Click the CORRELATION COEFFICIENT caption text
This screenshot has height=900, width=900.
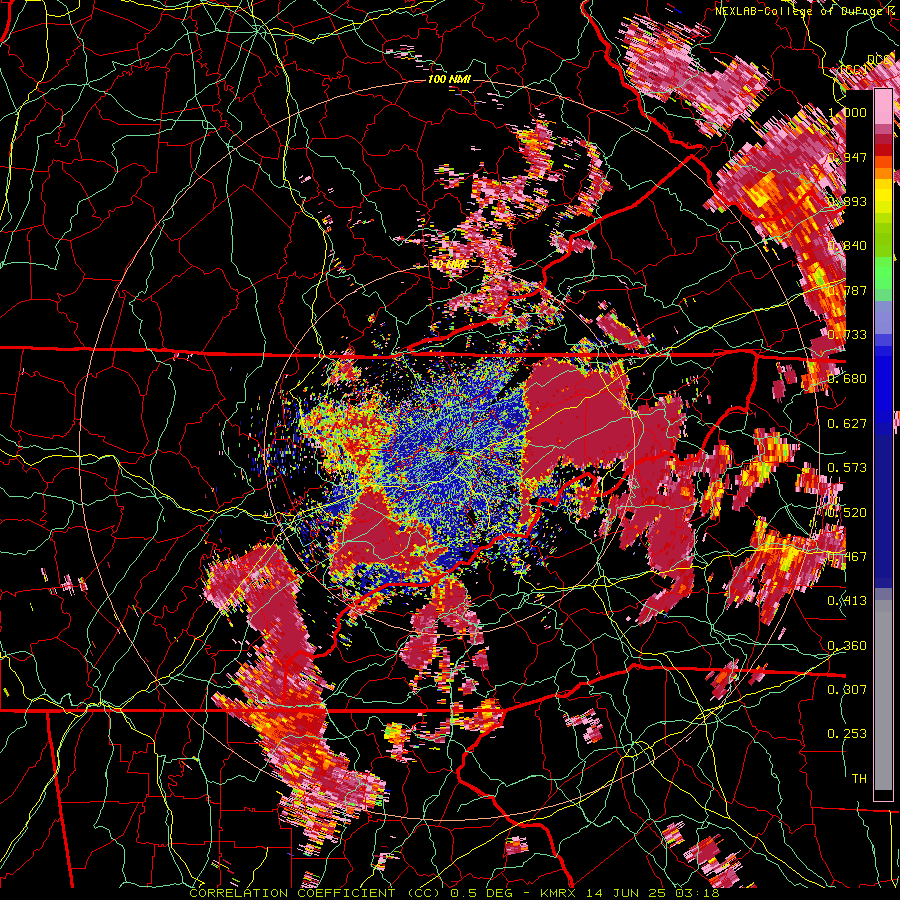point(292,893)
